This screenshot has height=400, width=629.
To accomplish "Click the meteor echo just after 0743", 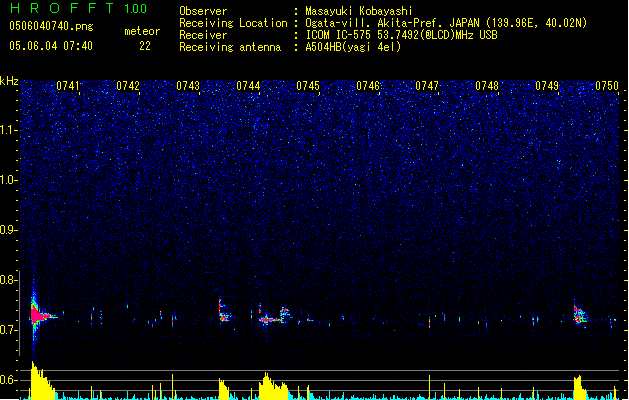I will 224,312.
